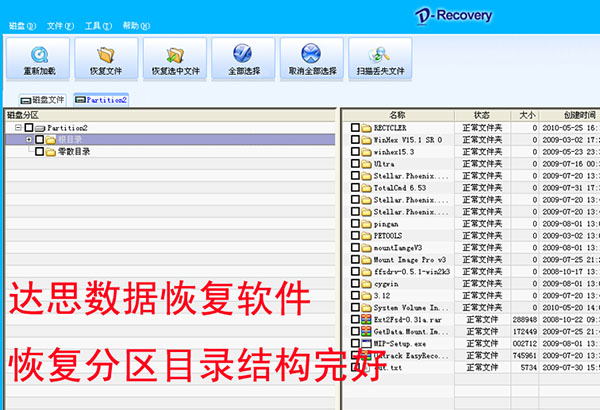Click the 零散目录 folder icon
600x410 pixels.
[51, 152]
